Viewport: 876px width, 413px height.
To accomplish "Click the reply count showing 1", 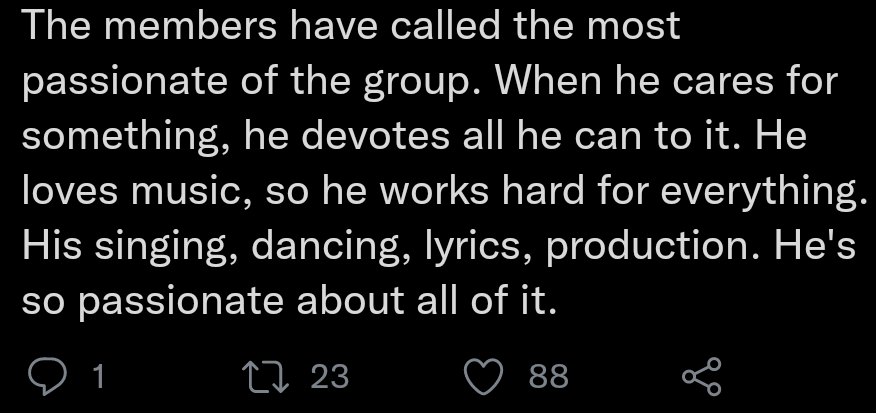I will pos(97,377).
